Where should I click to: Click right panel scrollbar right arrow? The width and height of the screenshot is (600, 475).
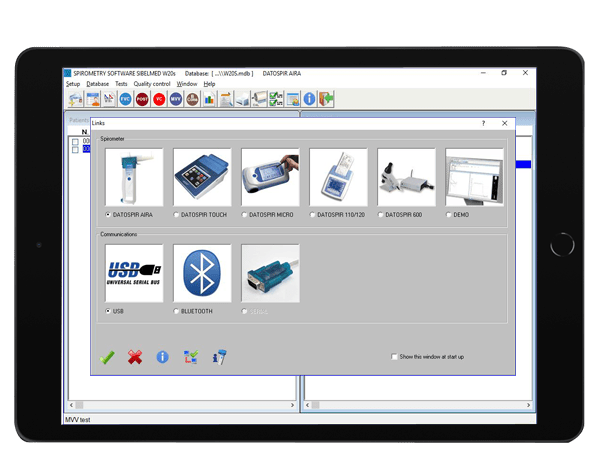tap(528, 405)
